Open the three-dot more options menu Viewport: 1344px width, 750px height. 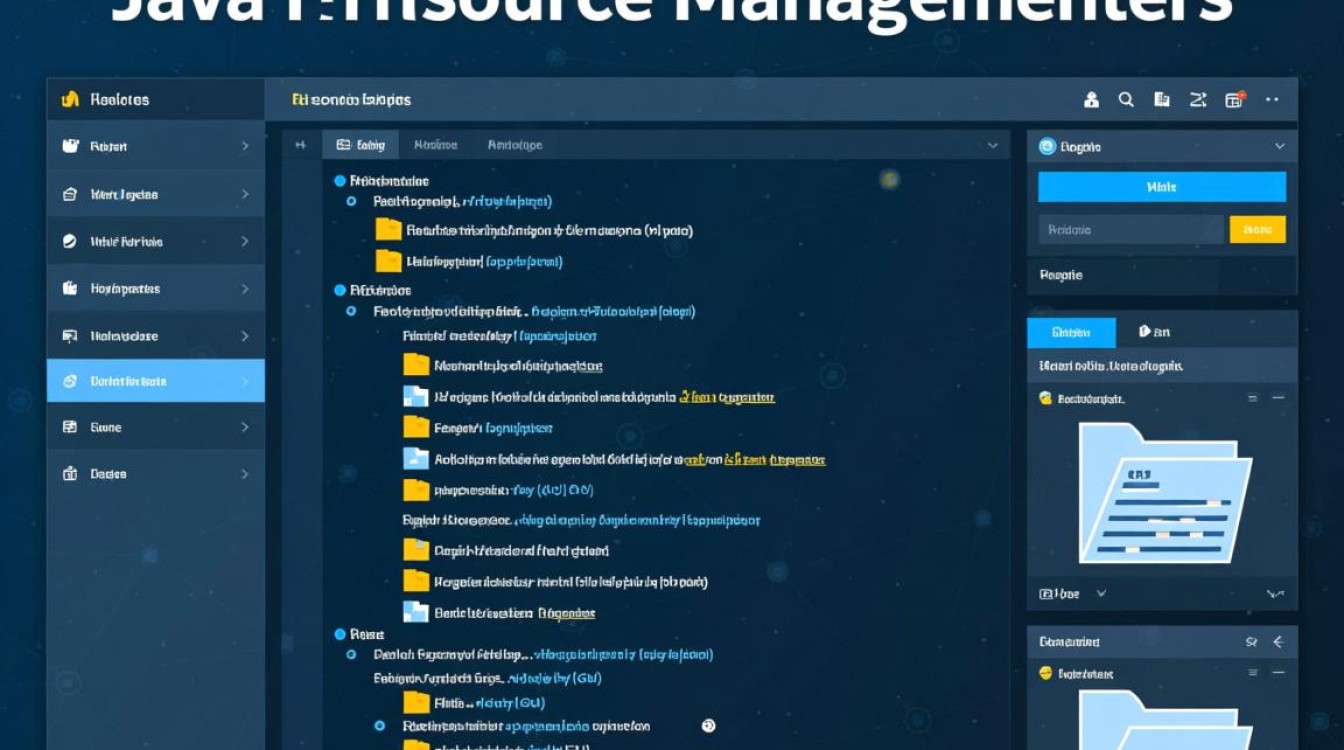point(1272,100)
